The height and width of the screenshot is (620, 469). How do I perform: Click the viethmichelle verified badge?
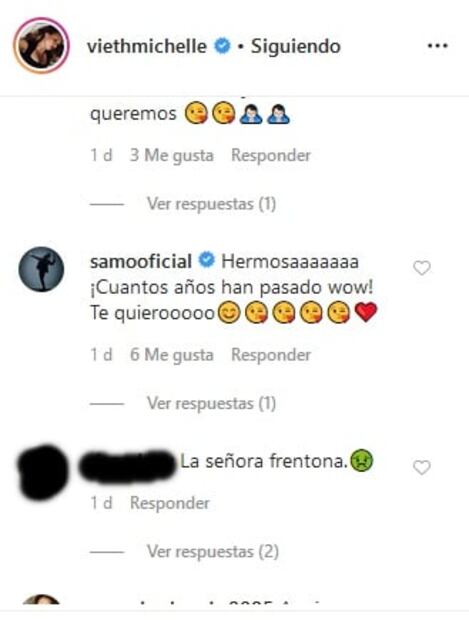222,46
